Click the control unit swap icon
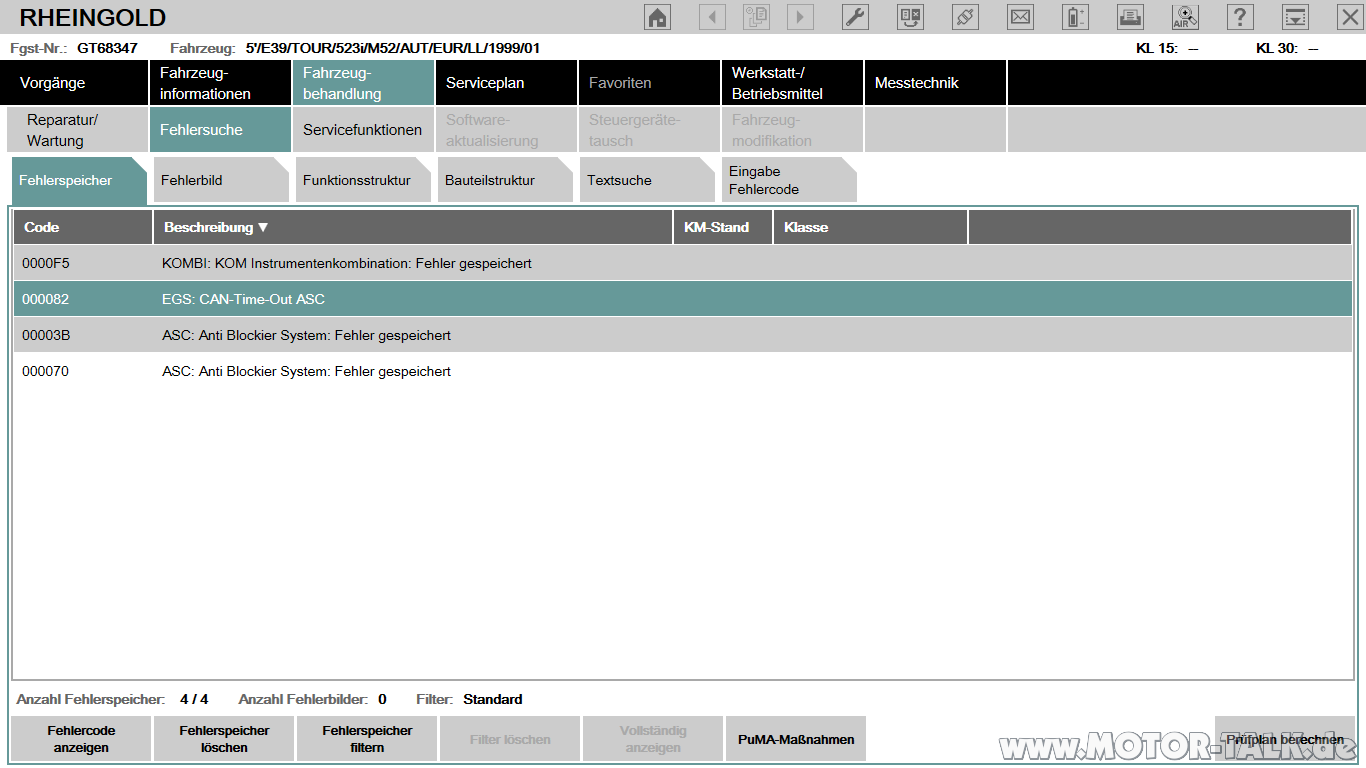The image size is (1366, 768). click(x=910, y=17)
